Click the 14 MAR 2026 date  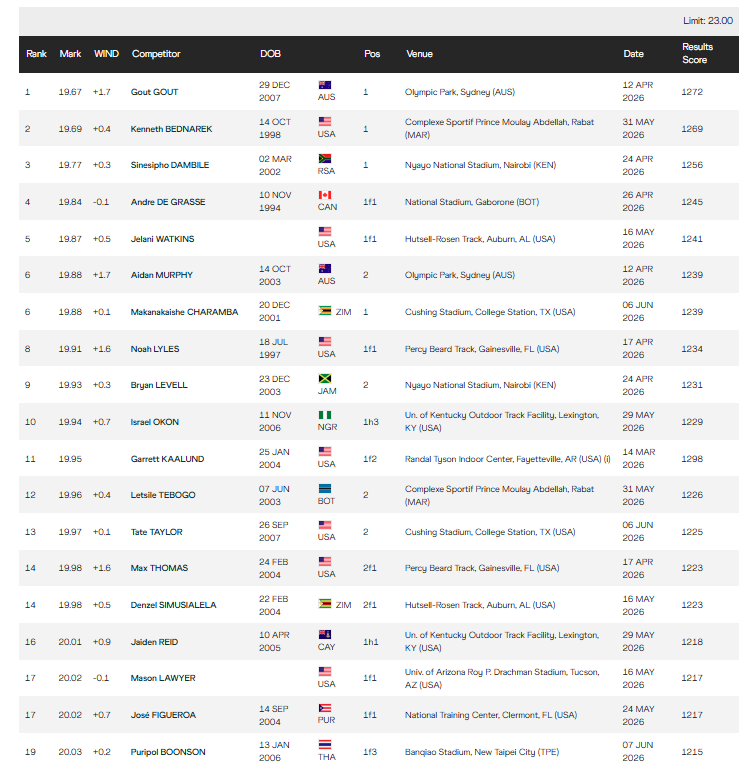click(638, 458)
